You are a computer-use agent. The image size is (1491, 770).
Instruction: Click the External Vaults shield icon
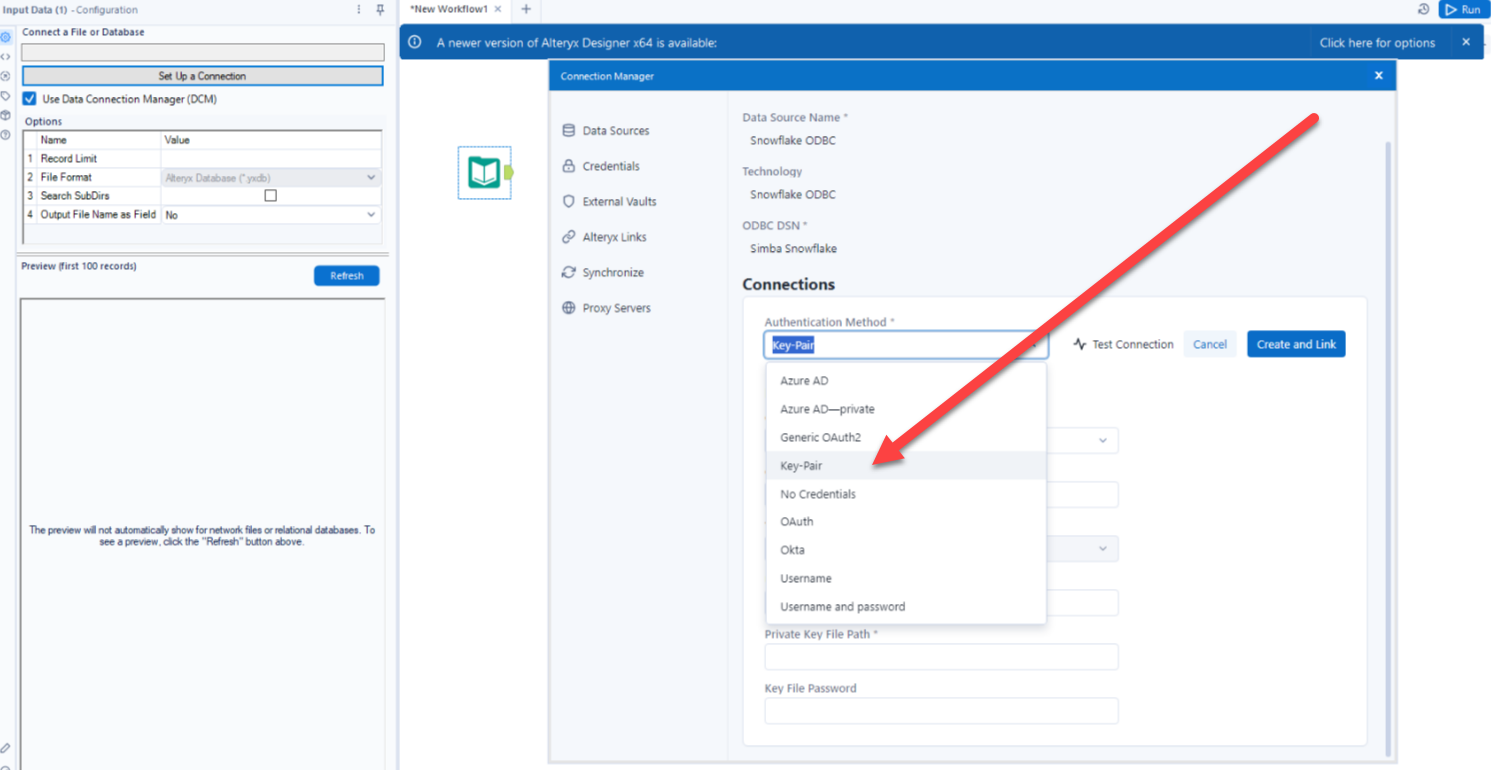tap(569, 201)
